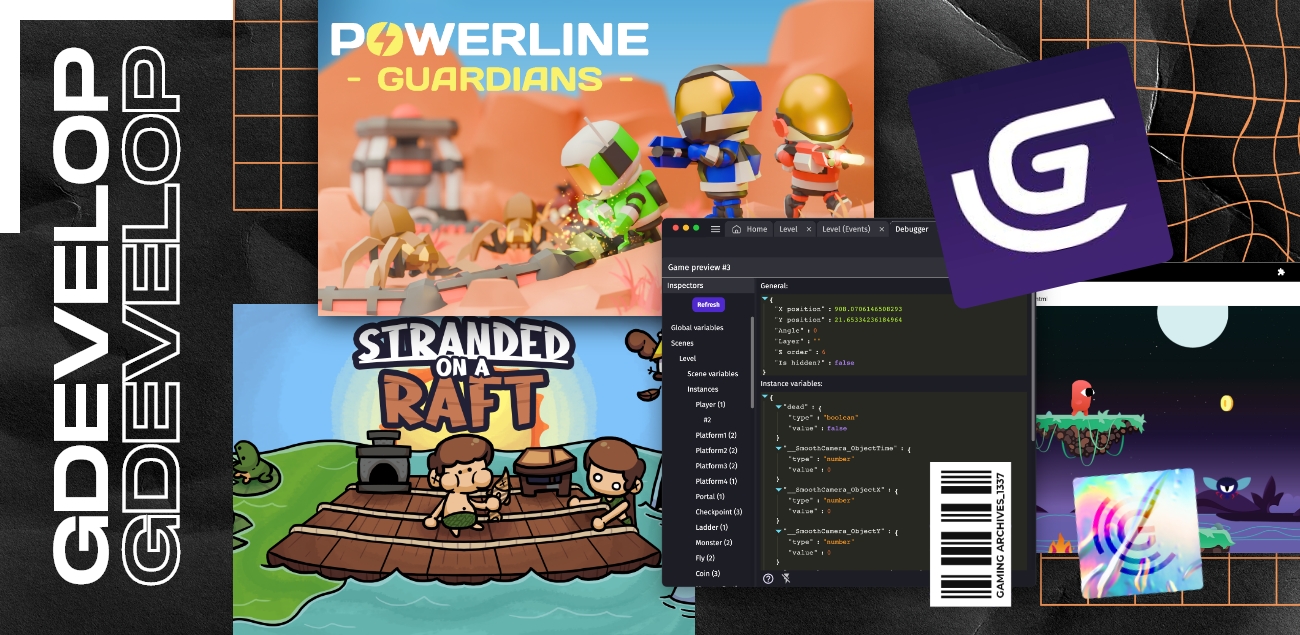Click the Y position value 21.65334236184964
This screenshot has width=1300, height=635.
click(866, 319)
